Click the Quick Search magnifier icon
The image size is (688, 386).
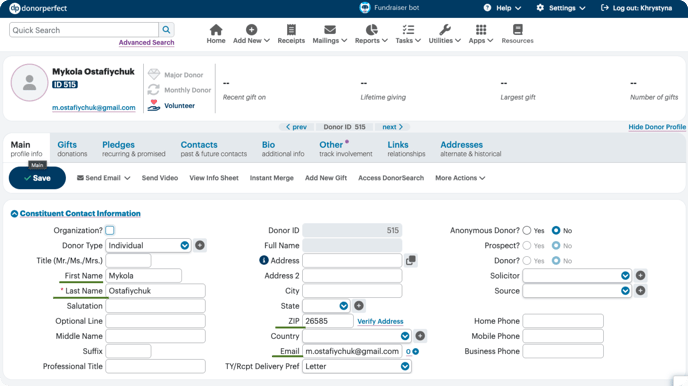tap(166, 30)
